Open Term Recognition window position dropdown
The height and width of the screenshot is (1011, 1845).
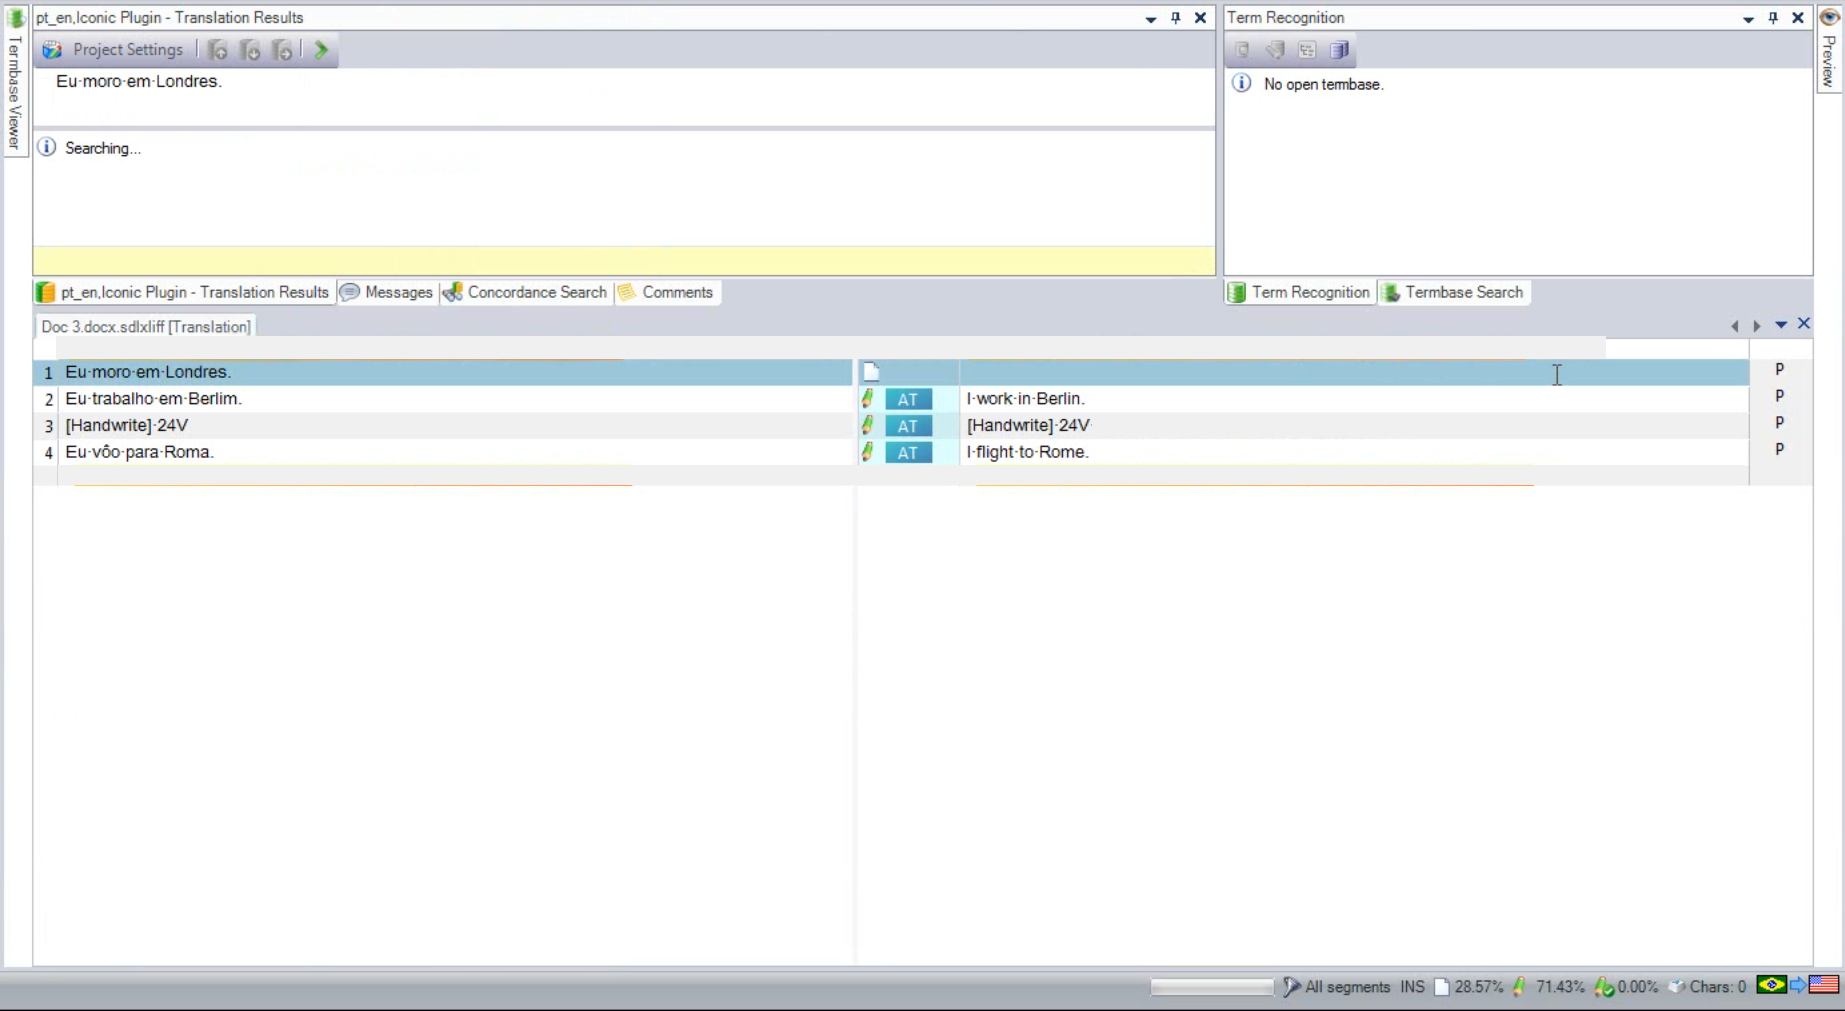[1748, 19]
